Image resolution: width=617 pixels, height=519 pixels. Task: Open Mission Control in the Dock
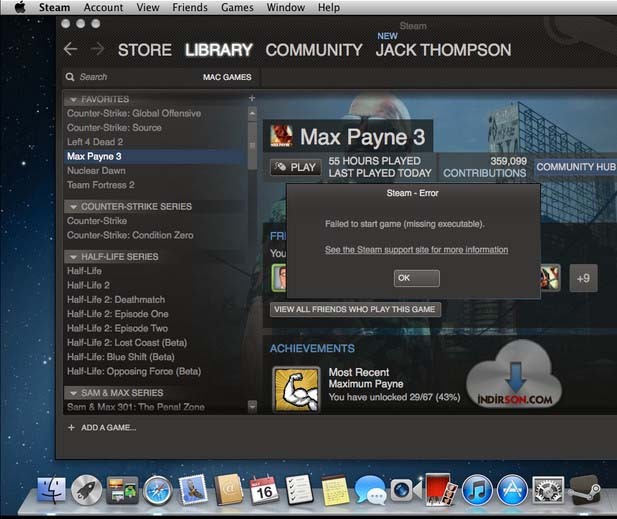coord(122,490)
